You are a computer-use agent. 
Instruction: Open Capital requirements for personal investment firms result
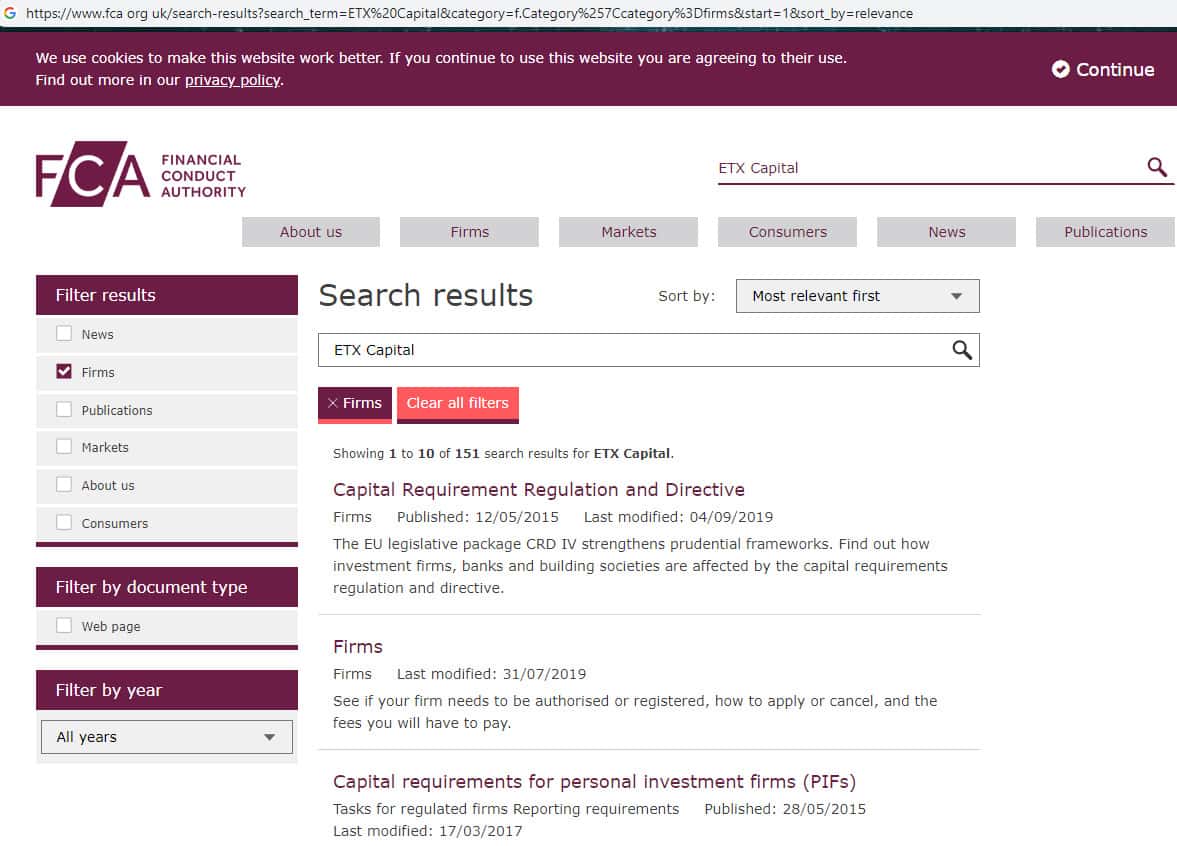[x=595, y=781]
